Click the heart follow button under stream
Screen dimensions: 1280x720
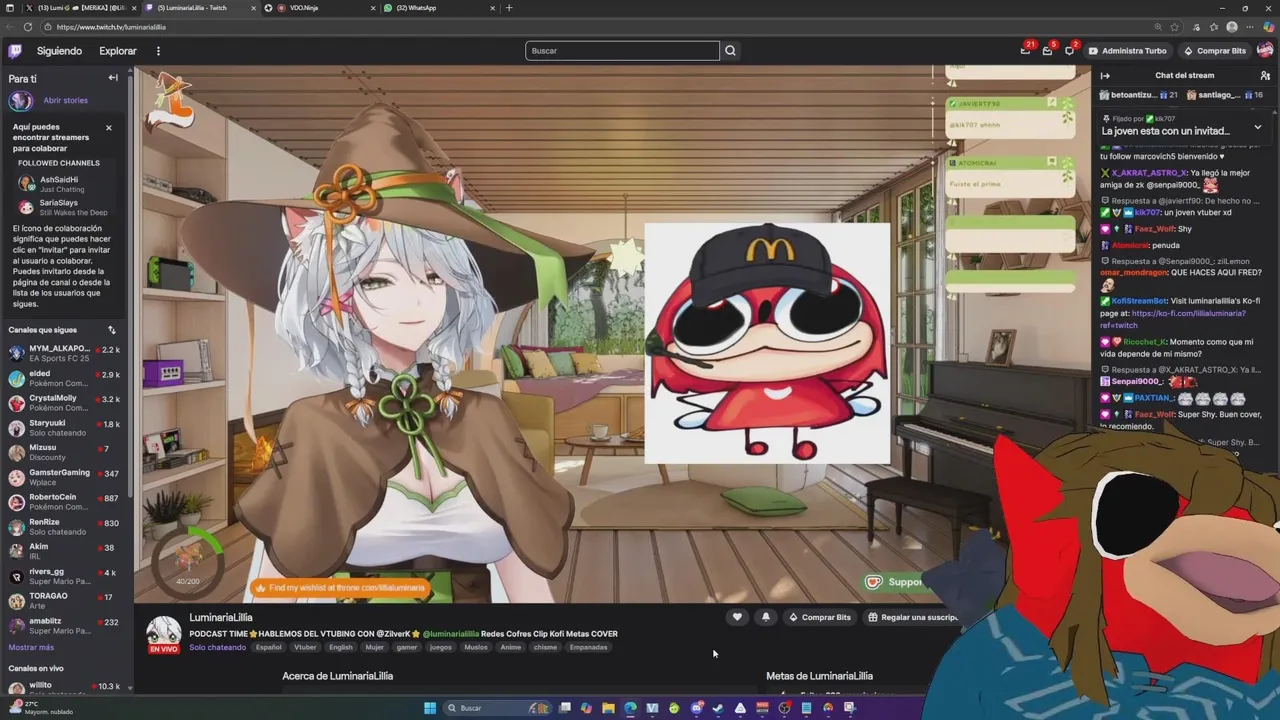pyautogui.click(x=737, y=617)
